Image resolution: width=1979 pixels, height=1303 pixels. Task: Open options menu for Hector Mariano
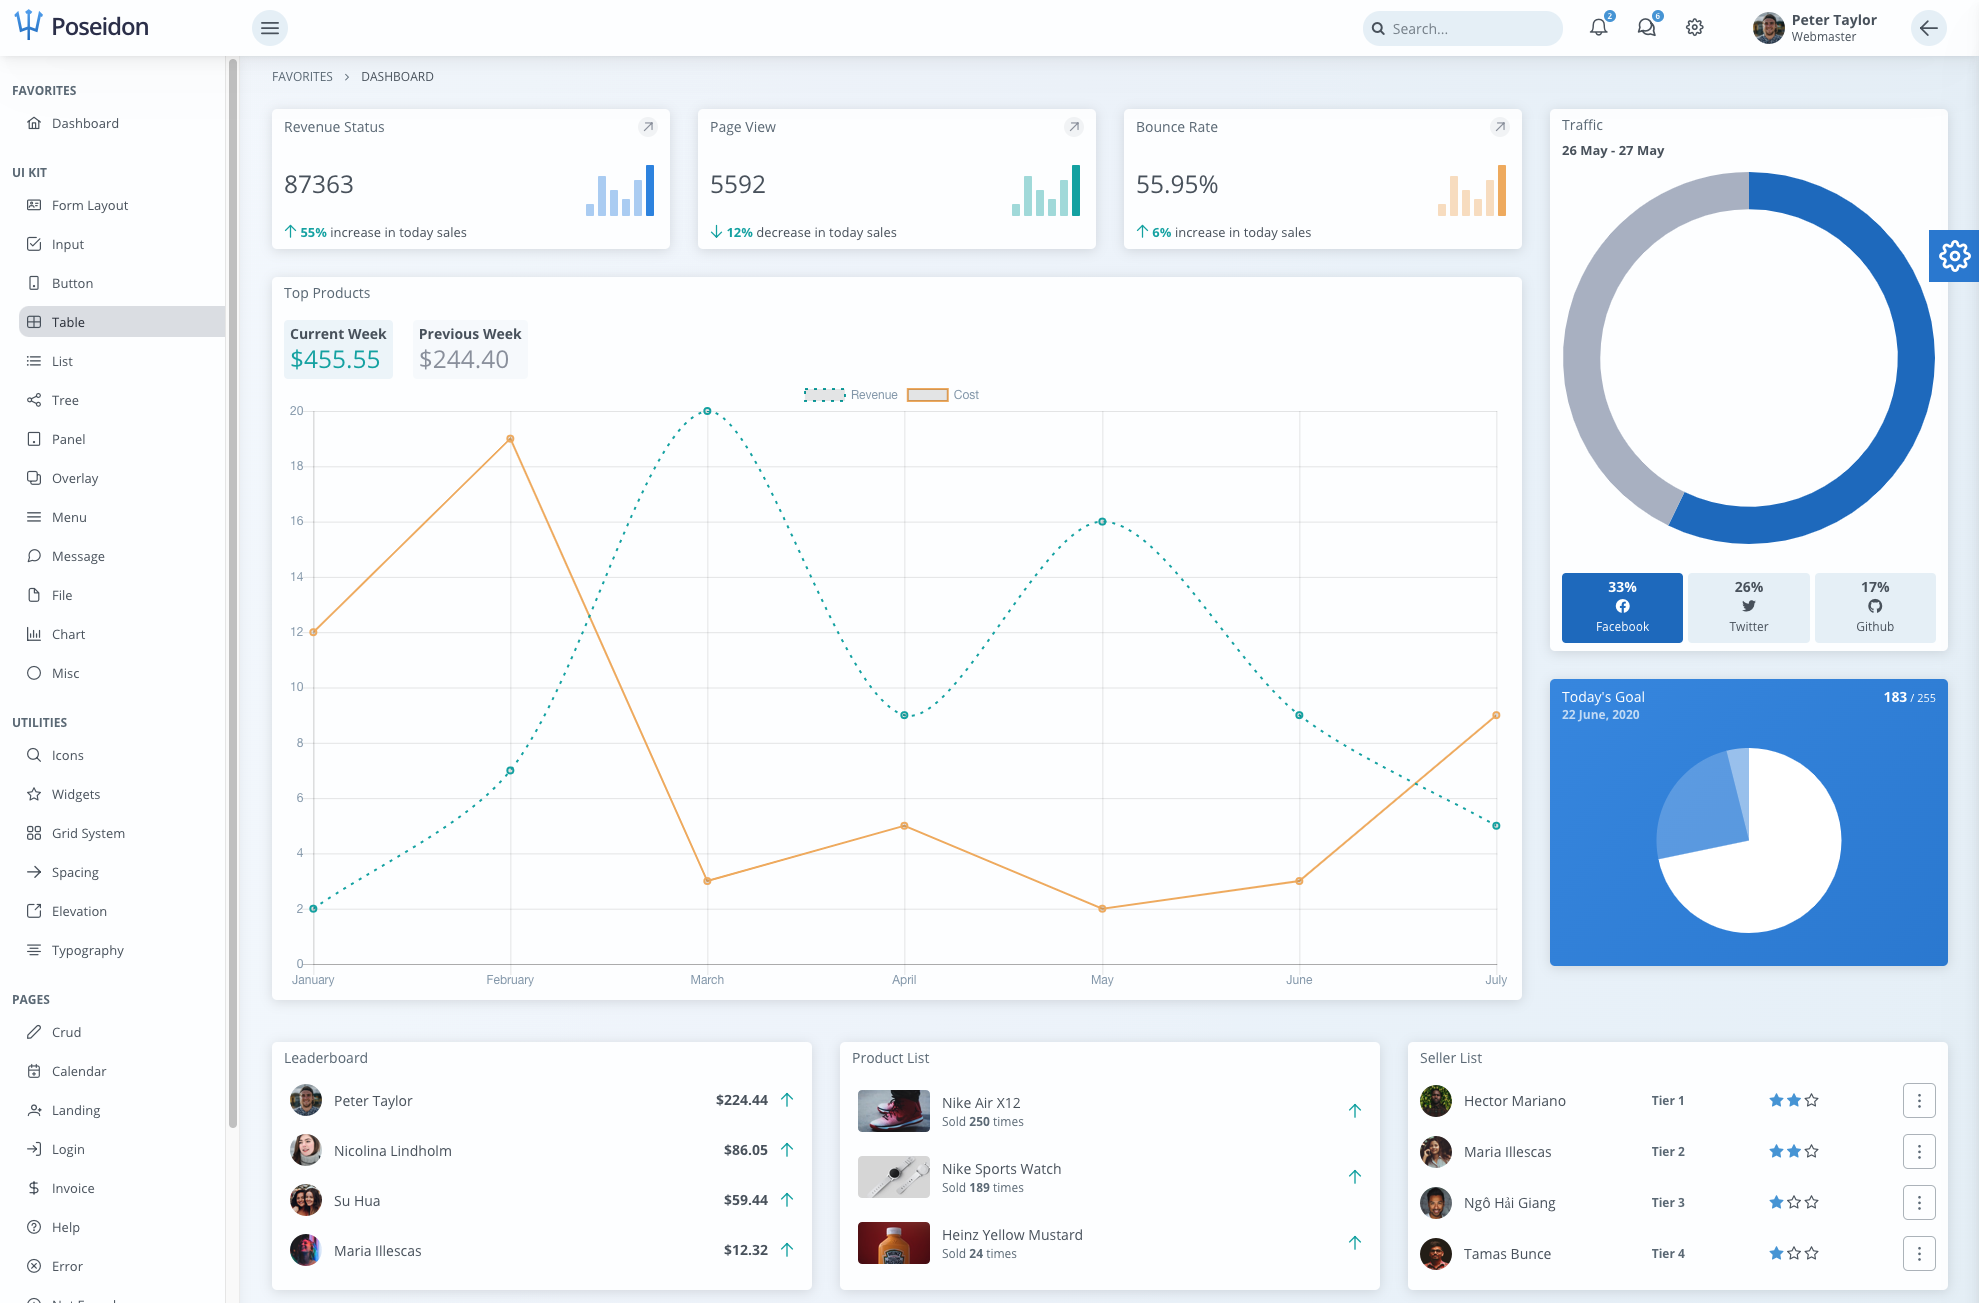[x=1918, y=1101]
